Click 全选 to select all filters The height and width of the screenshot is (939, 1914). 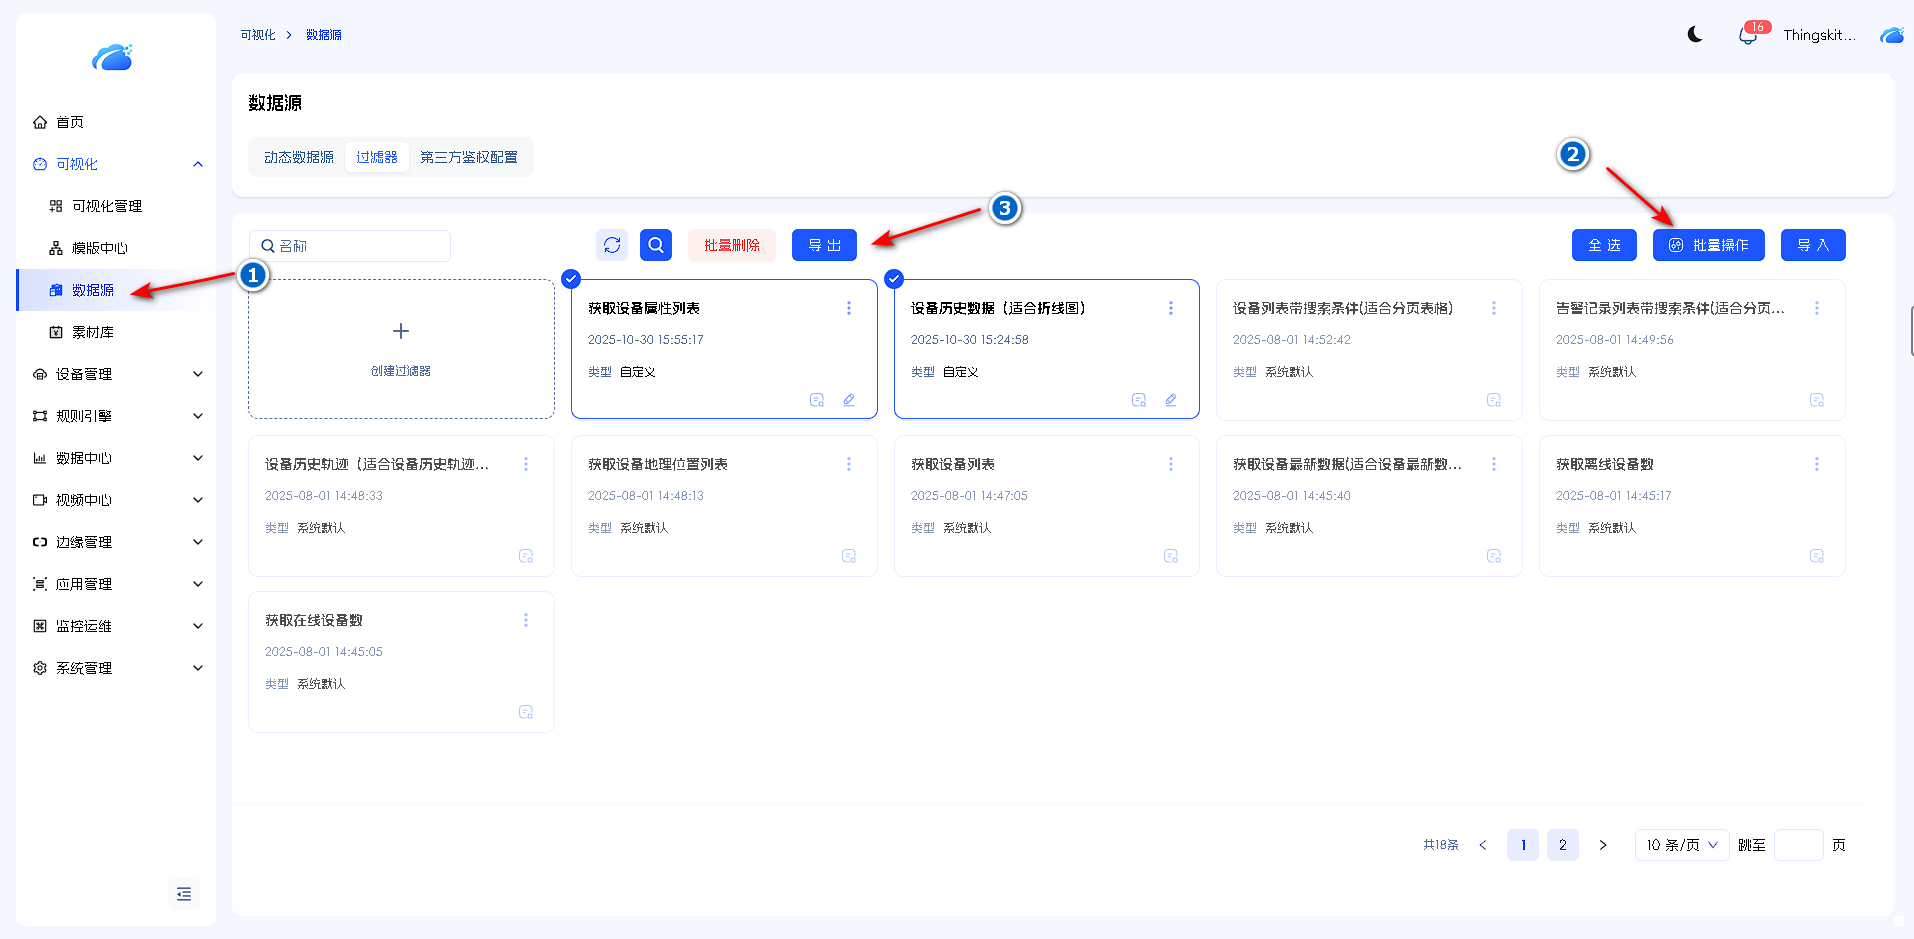(1604, 245)
